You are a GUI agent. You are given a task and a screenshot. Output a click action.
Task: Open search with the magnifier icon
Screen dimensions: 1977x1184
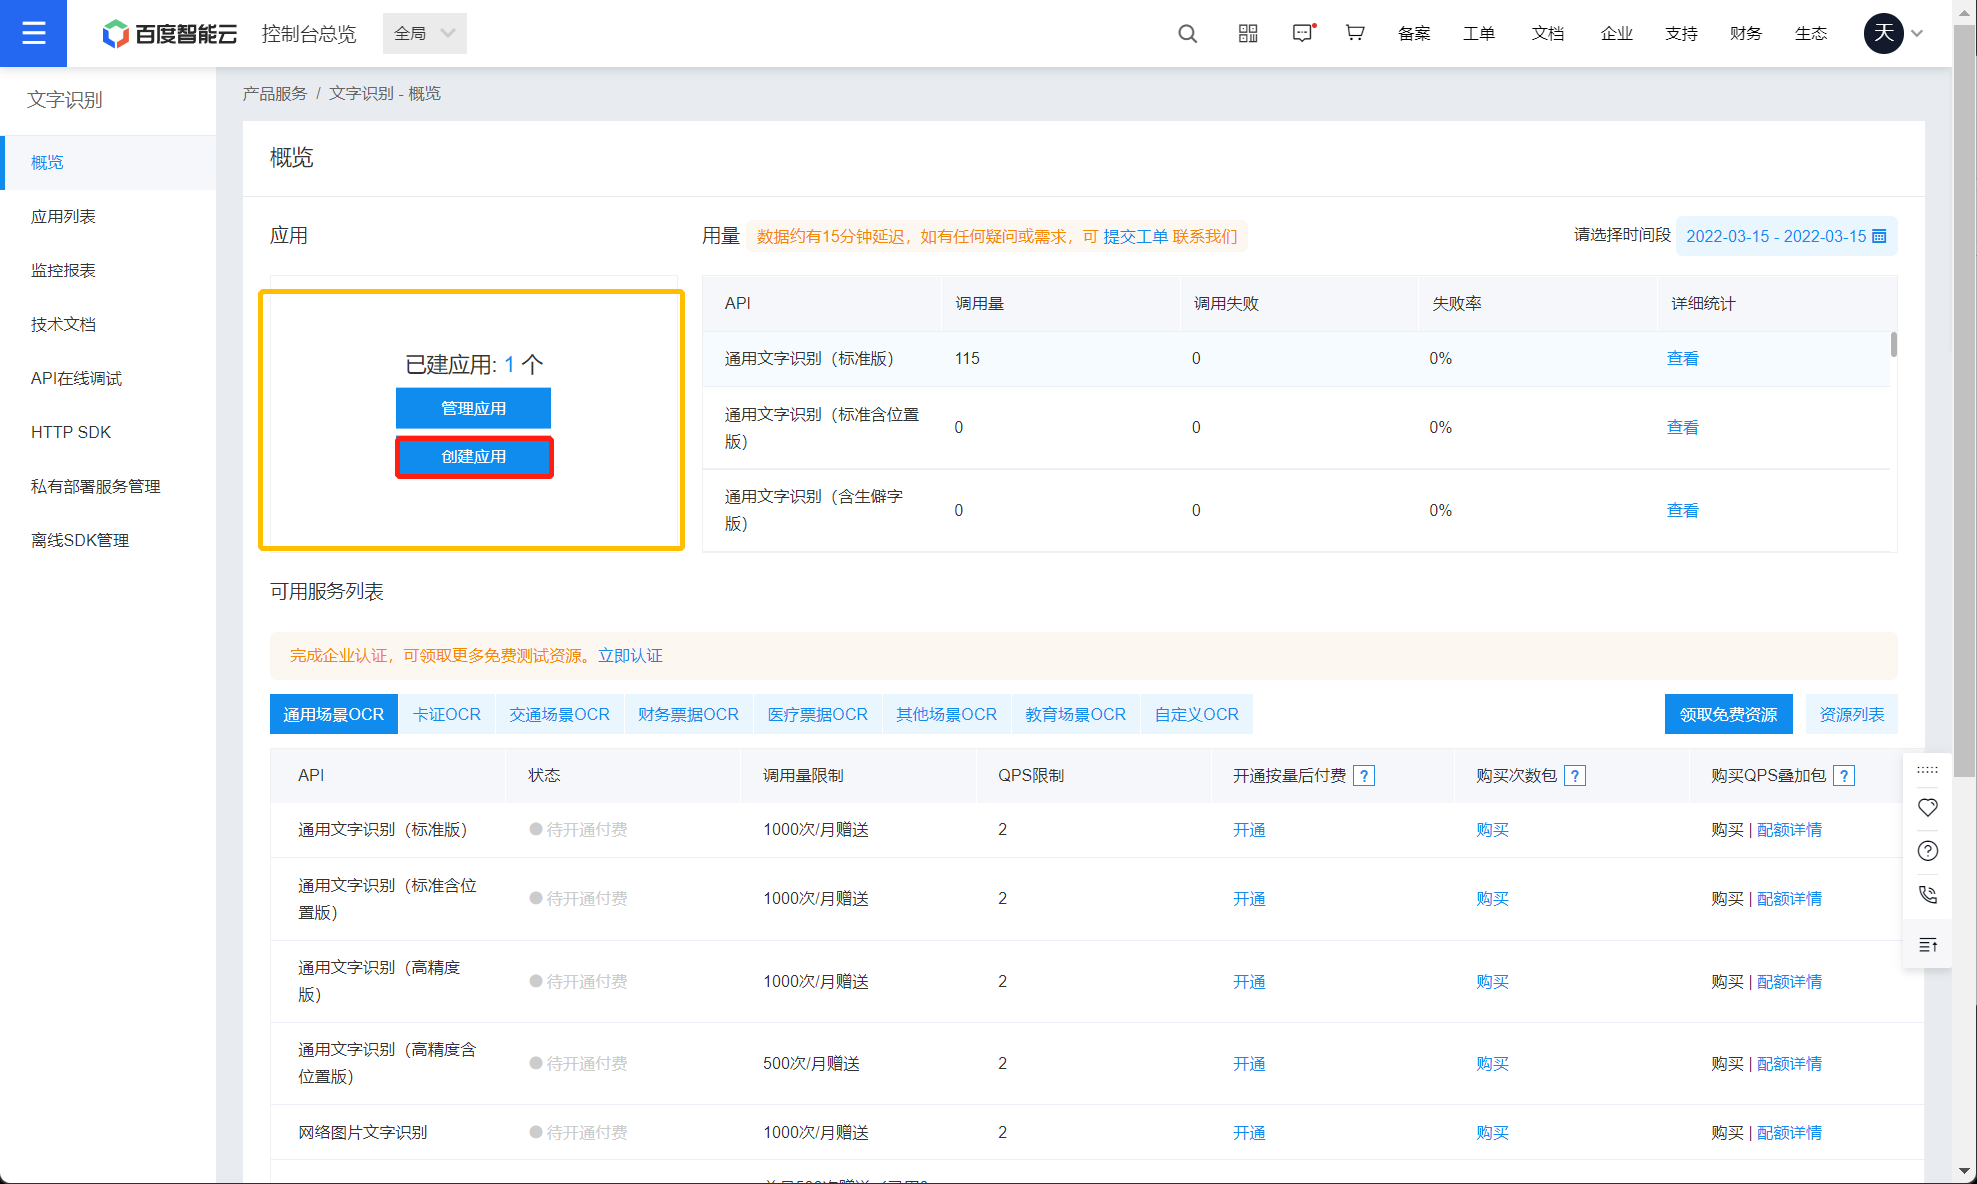(1187, 33)
